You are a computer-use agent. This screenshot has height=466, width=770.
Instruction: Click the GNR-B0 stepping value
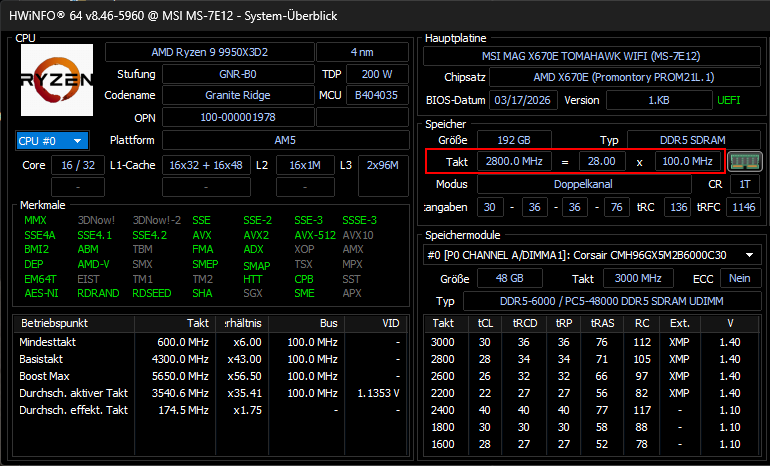[x=238, y=74]
